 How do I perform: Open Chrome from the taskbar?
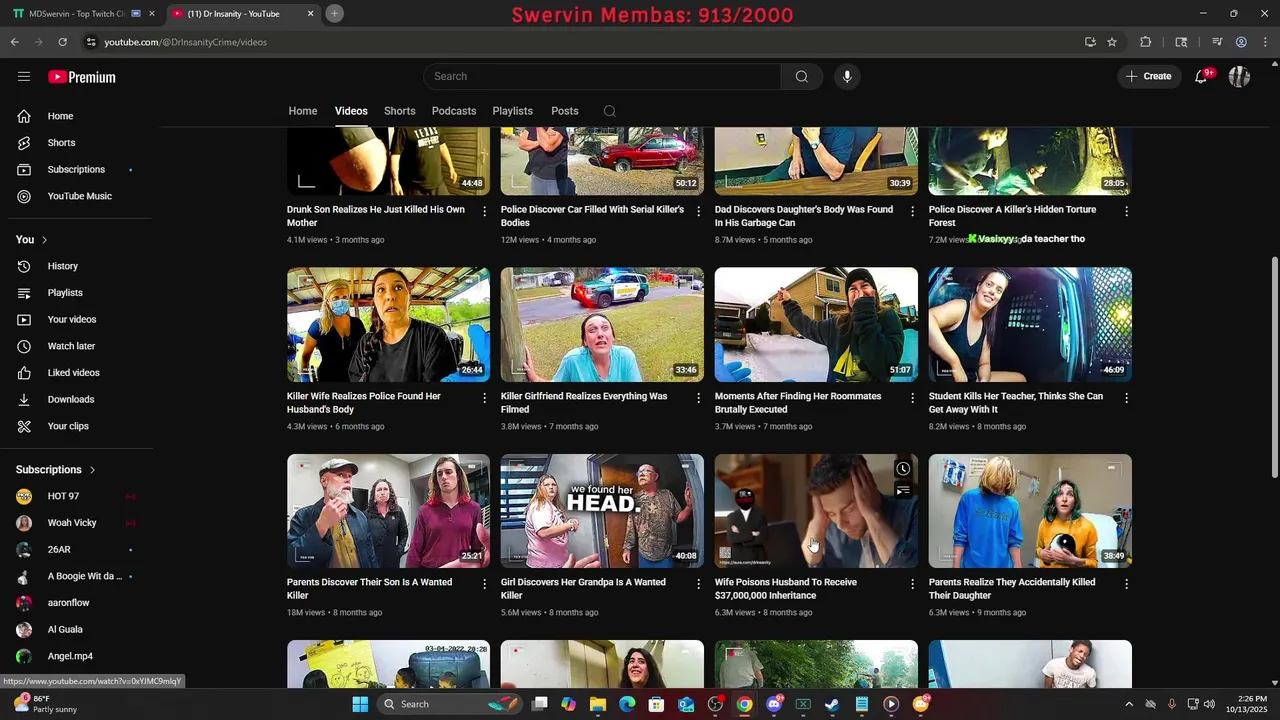tap(745, 704)
